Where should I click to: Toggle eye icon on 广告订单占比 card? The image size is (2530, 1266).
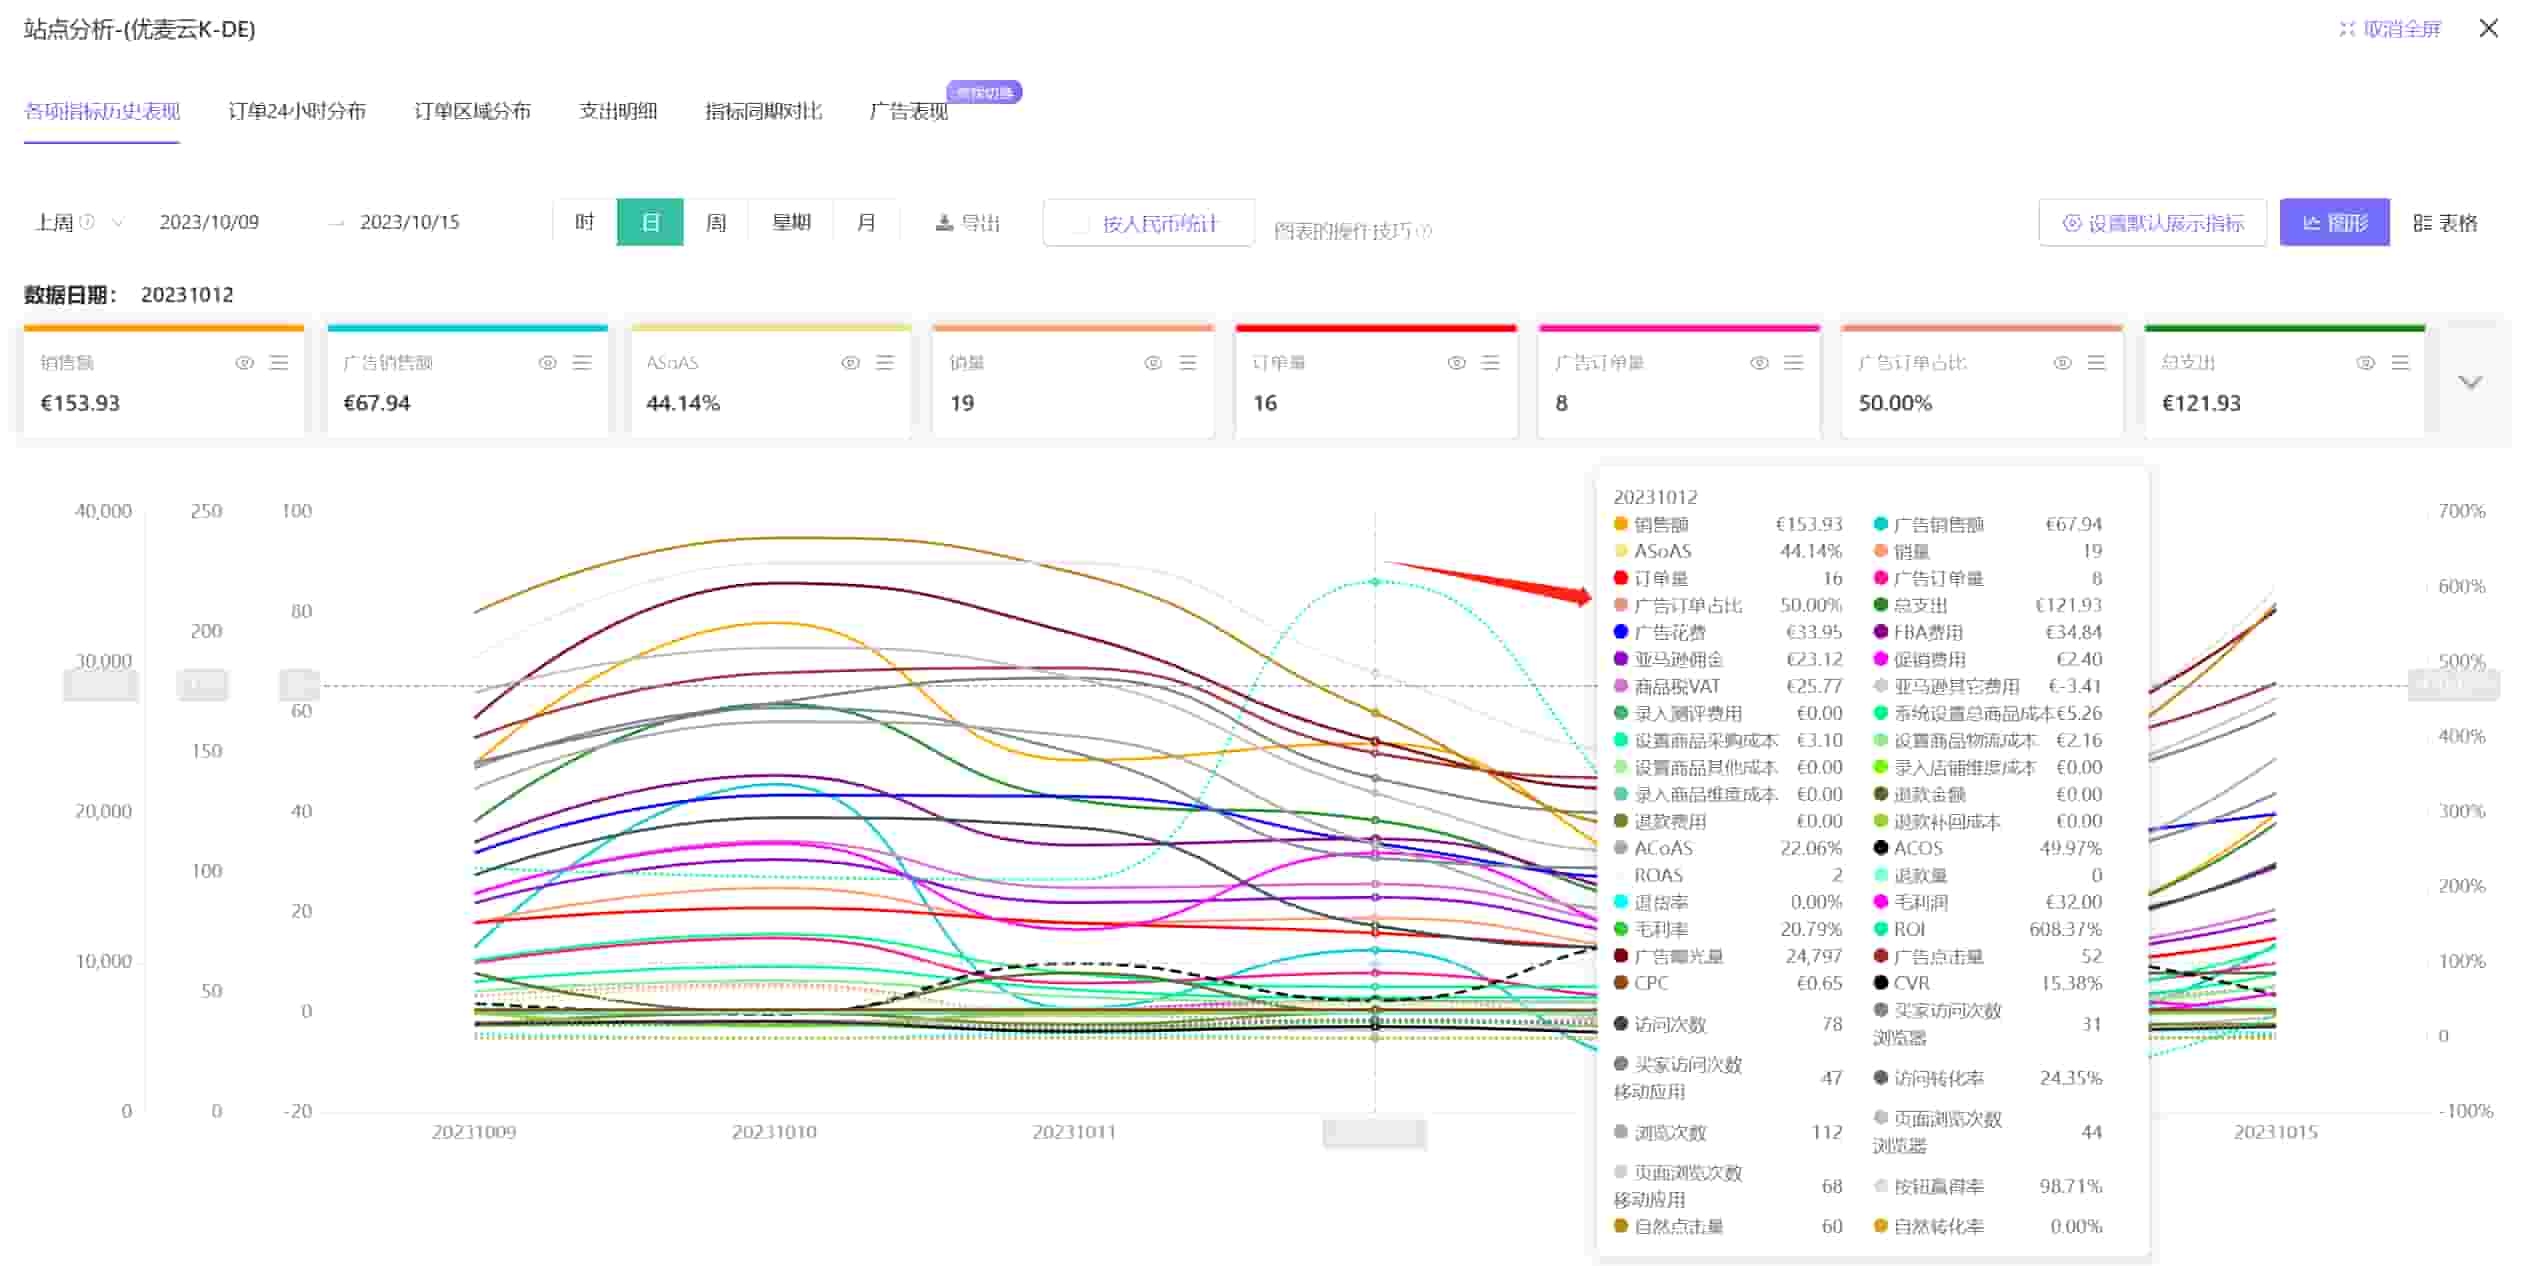pyautogui.click(x=2062, y=363)
